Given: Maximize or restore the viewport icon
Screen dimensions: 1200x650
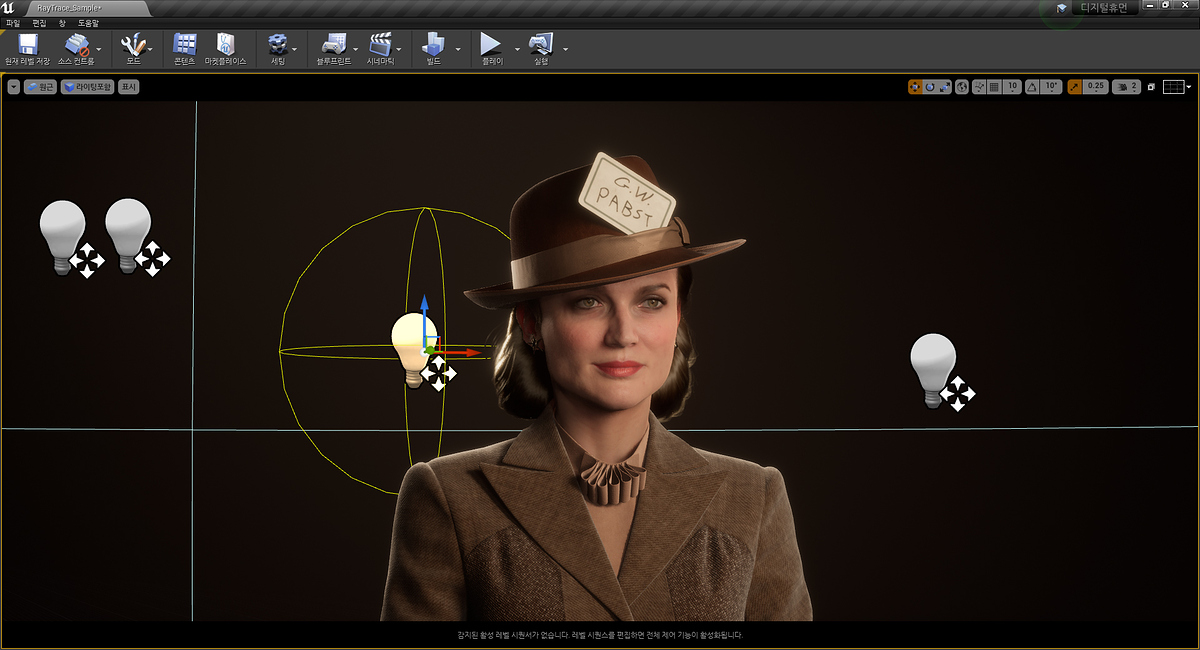Looking at the screenshot, I should [1151, 87].
